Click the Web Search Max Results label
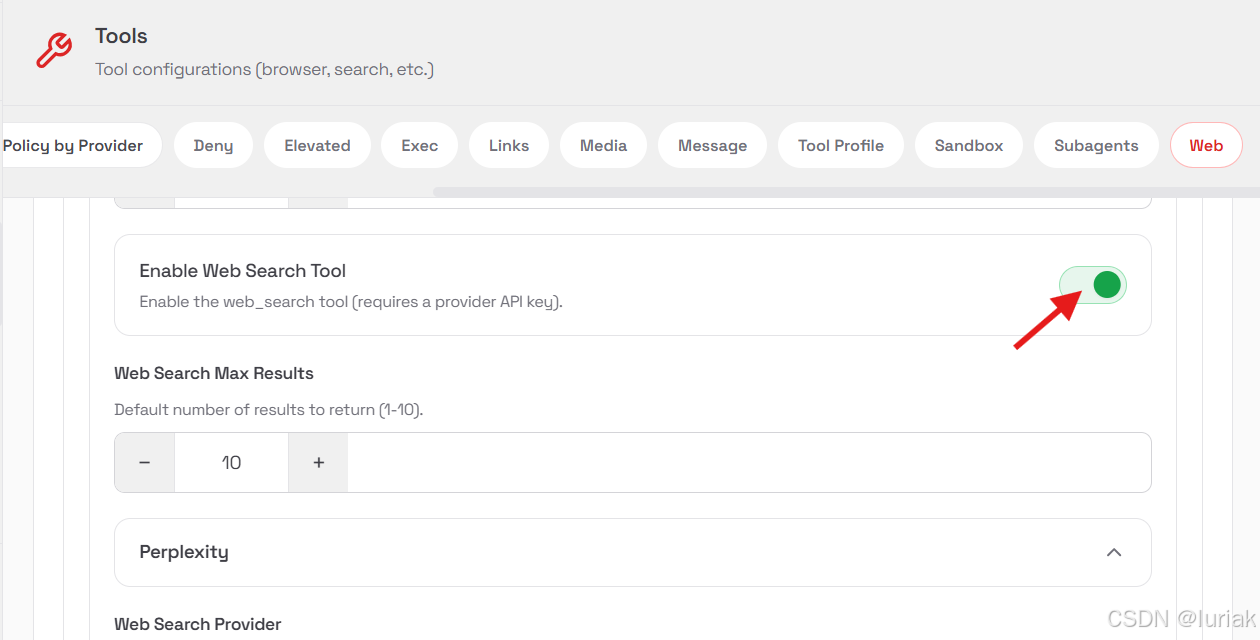The height and width of the screenshot is (640, 1260). pyautogui.click(x=214, y=373)
